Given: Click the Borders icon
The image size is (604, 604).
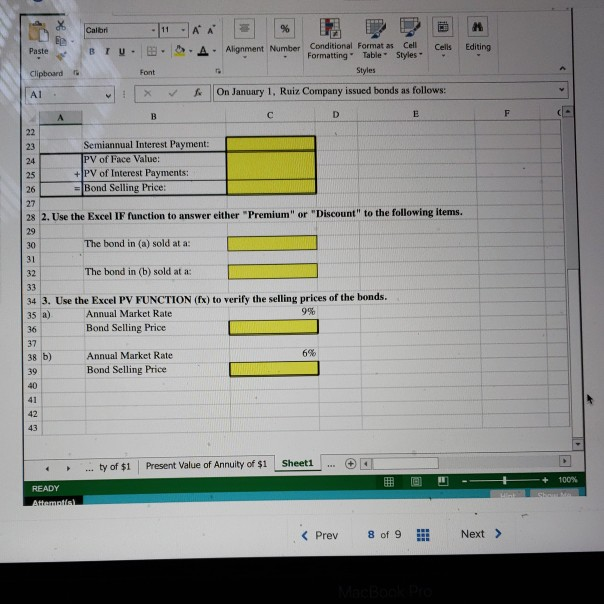Looking at the screenshot, I should 152,51.
